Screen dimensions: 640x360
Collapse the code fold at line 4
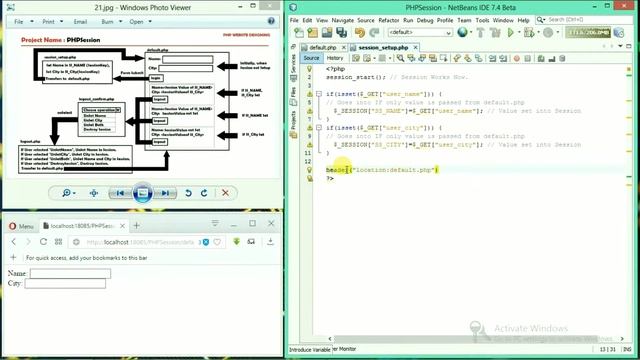pos(319,94)
